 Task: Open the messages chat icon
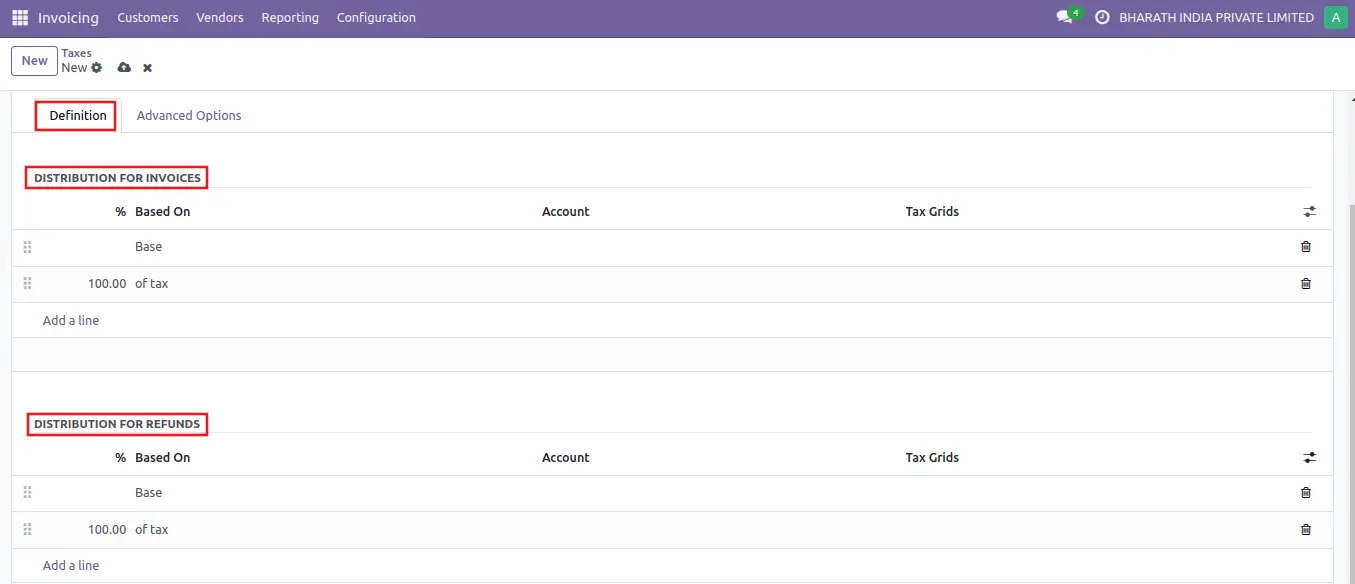1064,18
